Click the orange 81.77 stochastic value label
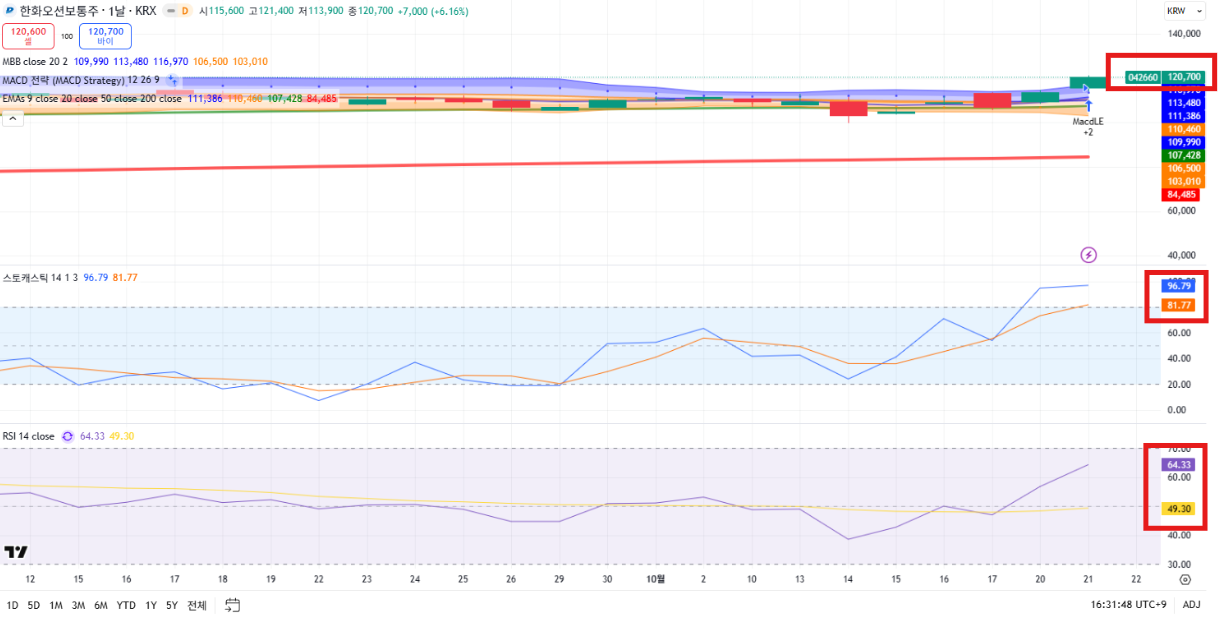Image resolution: width=1218 pixels, height=617 pixels. click(x=1178, y=305)
